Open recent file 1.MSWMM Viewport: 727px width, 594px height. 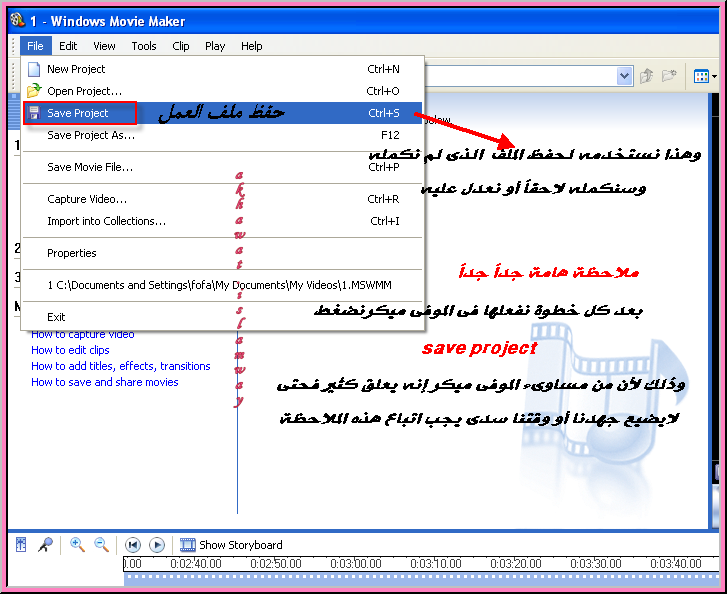[223, 285]
